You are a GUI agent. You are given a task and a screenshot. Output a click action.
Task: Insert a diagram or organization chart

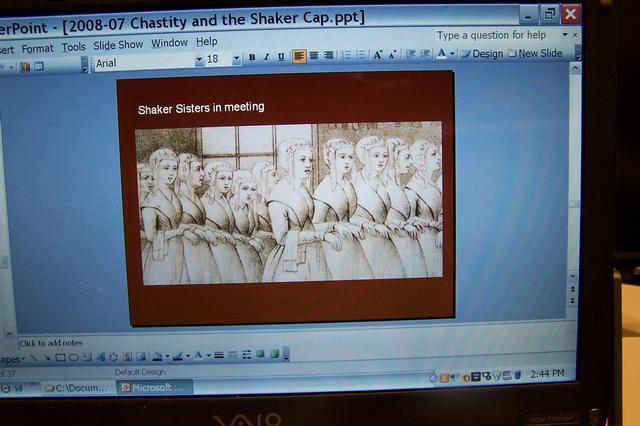pos(114,357)
